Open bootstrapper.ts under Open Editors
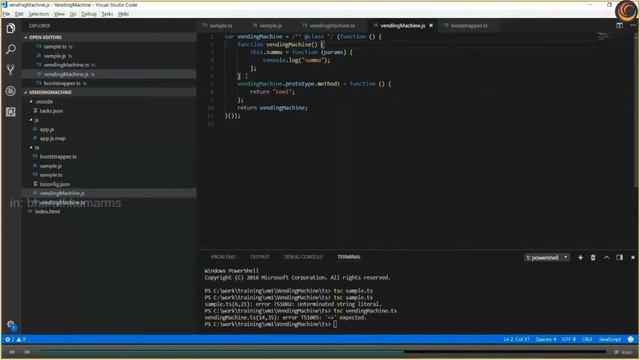Screen dimensions: 640x360 coord(62,83)
